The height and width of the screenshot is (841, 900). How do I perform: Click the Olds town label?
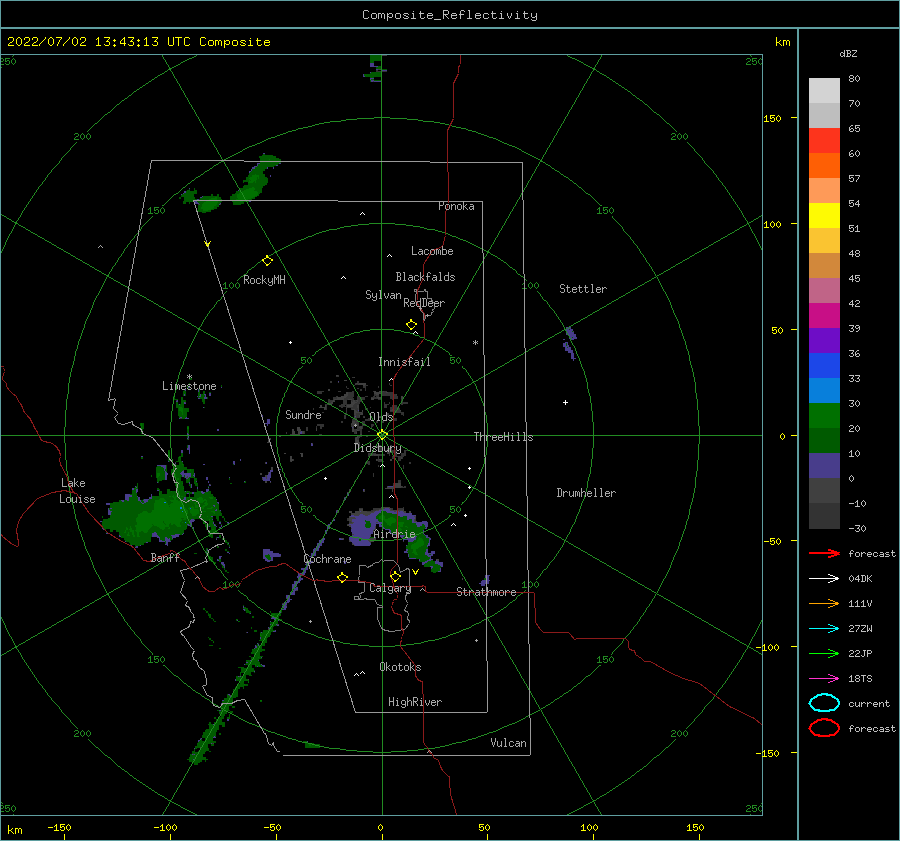tap(381, 417)
